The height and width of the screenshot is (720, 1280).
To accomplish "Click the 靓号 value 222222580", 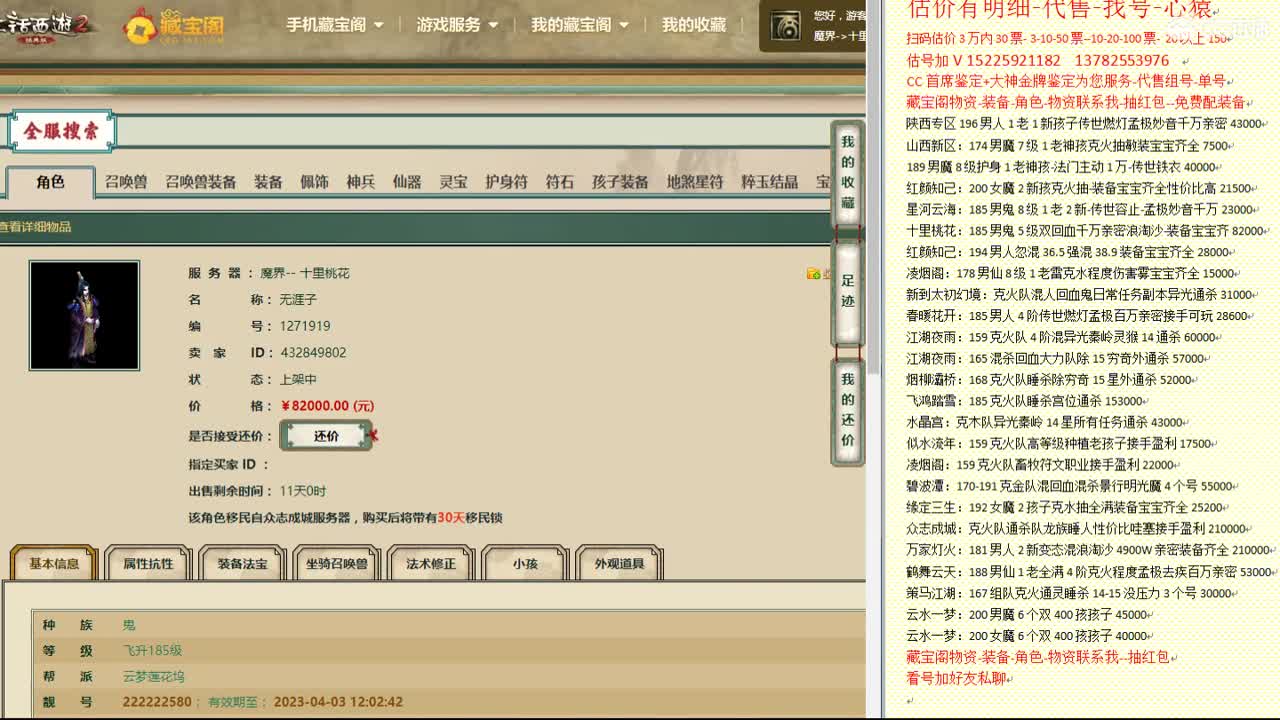I will click(x=157, y=702).
